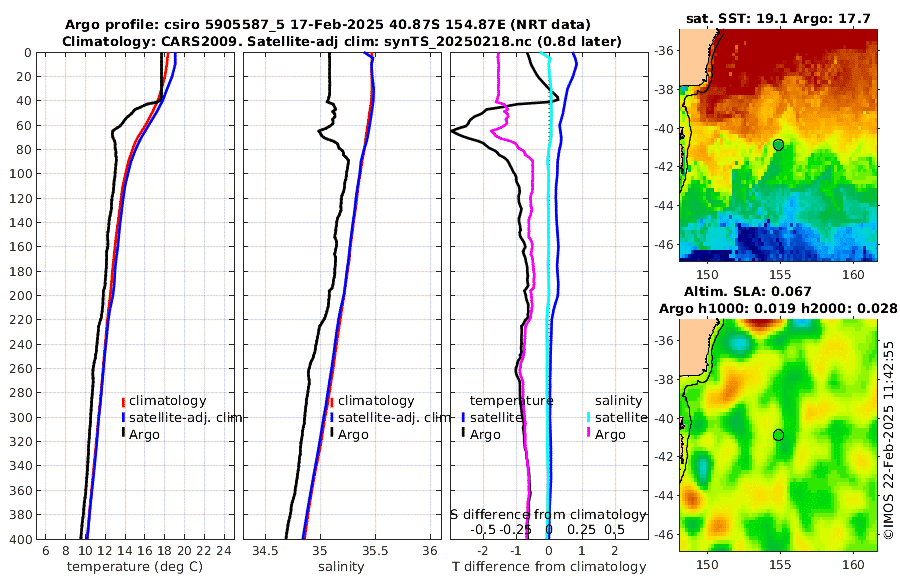This screenshot has height=580, width=900.
Task: Click the Argo float marker on the SLA map
Action: 778,435
